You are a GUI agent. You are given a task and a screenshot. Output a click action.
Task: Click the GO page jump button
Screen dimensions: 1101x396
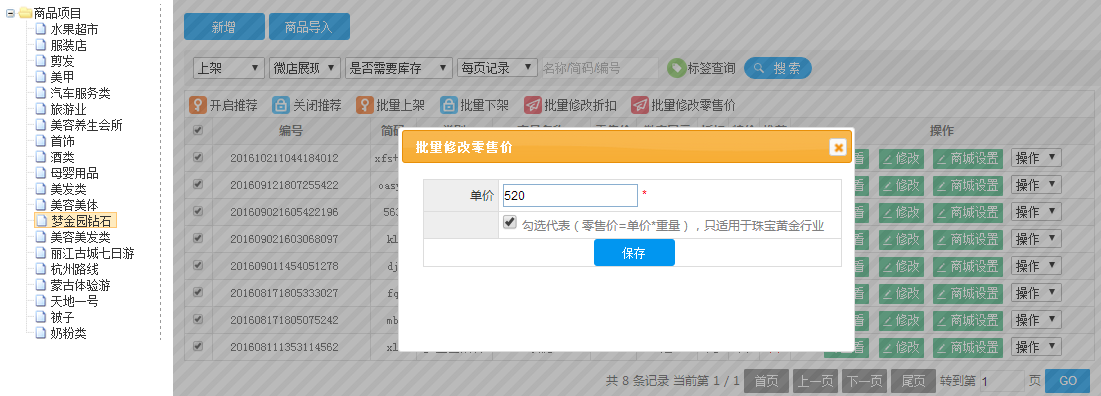tap(1067, 381)
